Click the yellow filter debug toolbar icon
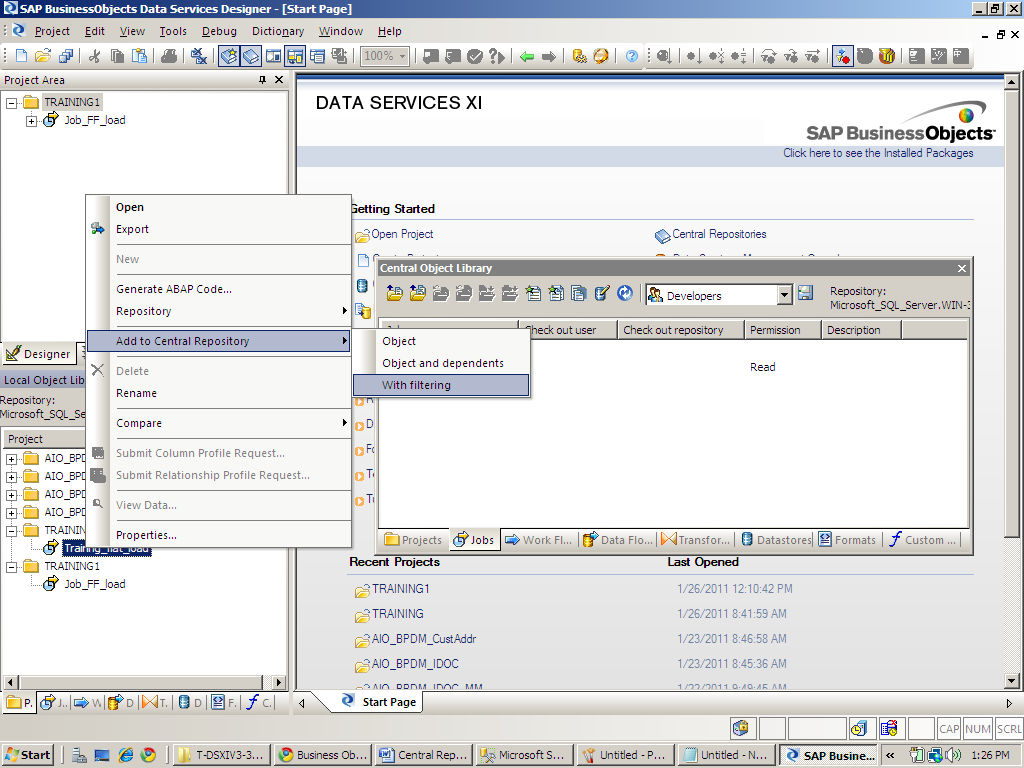 coord(886,56)
